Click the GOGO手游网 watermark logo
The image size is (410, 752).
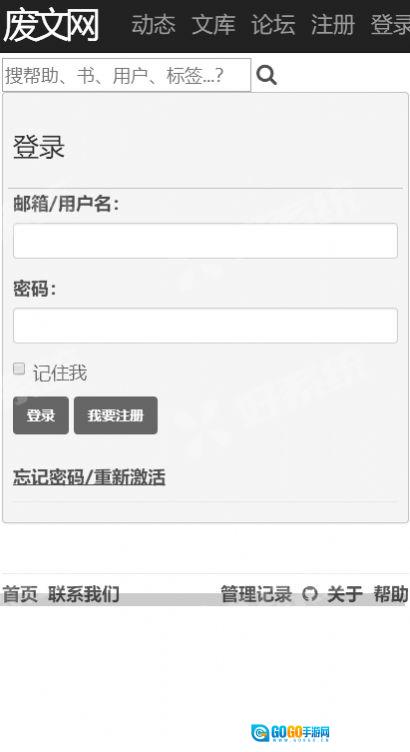coord(291,732)
